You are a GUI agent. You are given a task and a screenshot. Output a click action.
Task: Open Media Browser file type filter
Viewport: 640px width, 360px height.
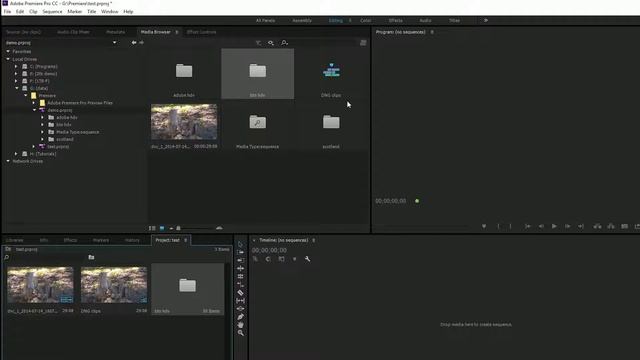click(258, 42)
